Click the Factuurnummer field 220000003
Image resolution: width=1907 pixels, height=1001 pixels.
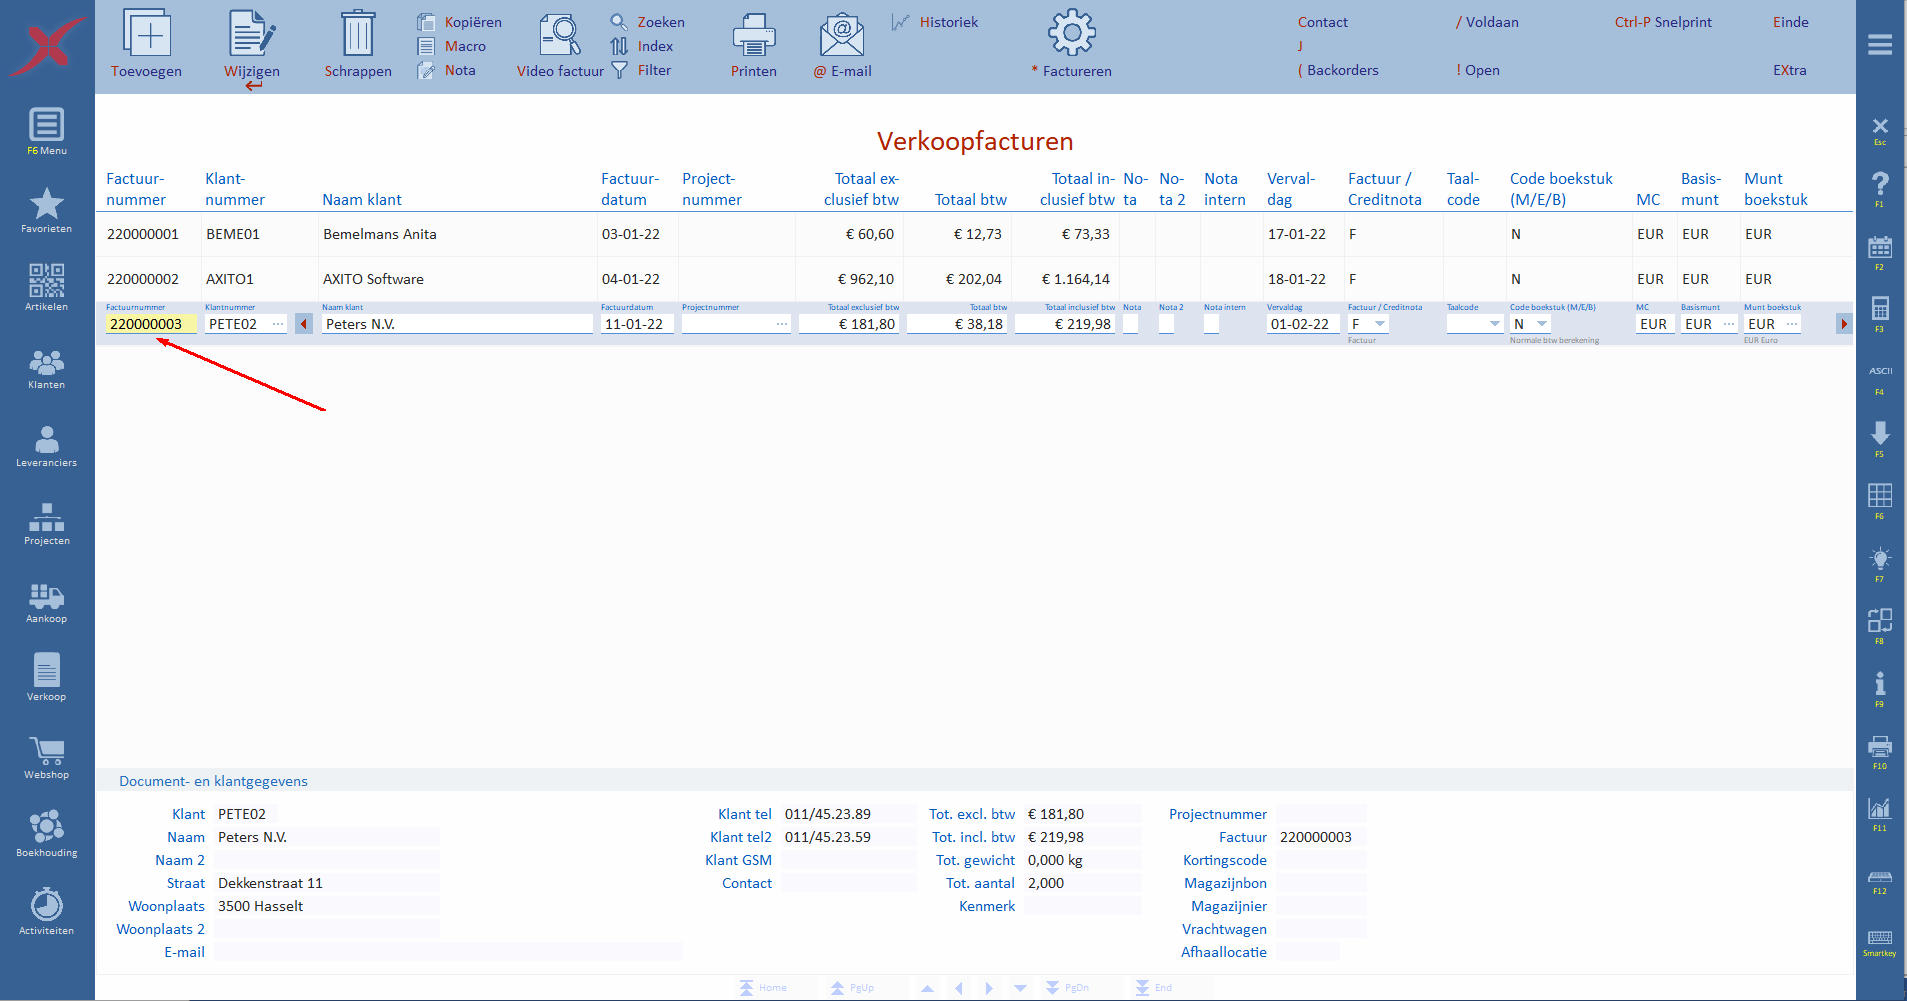coord(151,324)
